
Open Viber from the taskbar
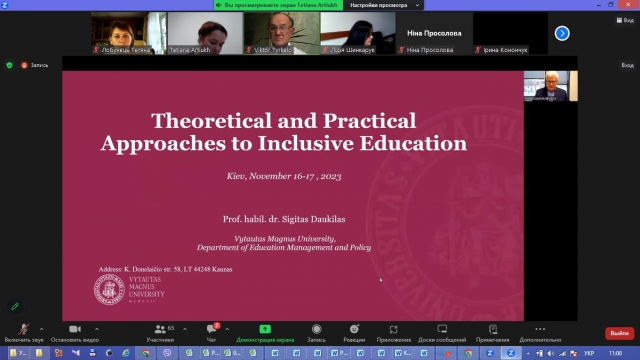tap(167, 353)
